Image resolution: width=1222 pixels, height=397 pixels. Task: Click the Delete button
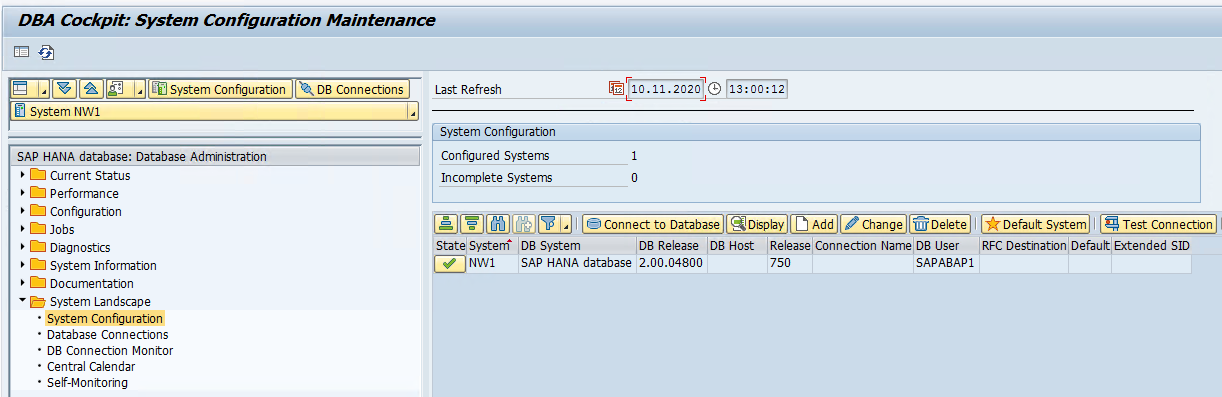point(939,224)
